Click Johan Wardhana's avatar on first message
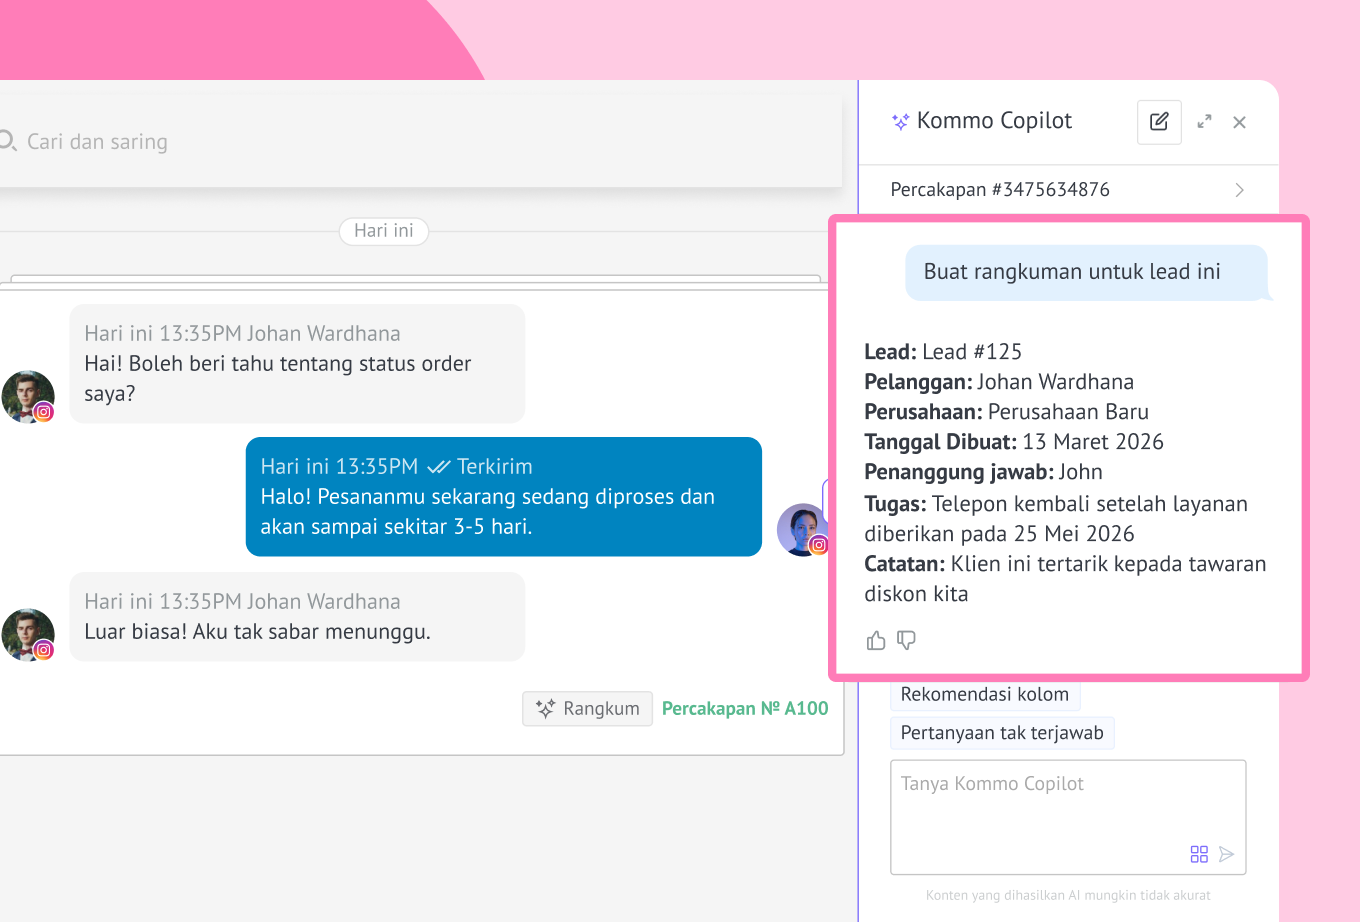This screenshot has width=1360, height=922. click(x=28, y=397)
